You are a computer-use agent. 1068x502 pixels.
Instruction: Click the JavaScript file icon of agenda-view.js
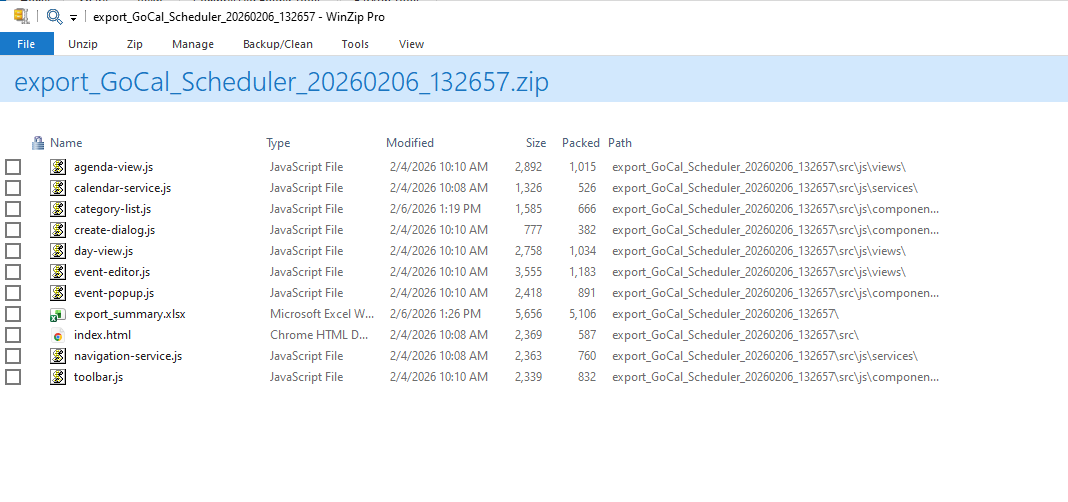click(58, 167)
